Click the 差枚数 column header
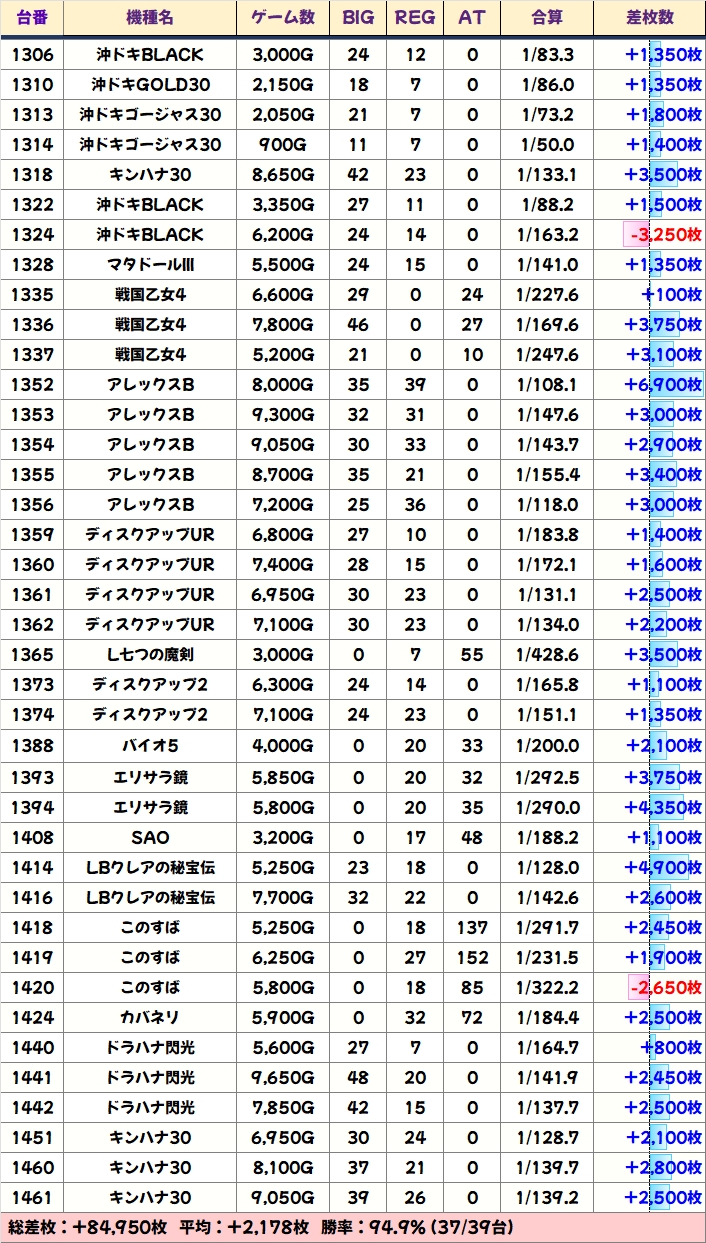Screen dimensions: 706x1243 (x=649, y=18)
